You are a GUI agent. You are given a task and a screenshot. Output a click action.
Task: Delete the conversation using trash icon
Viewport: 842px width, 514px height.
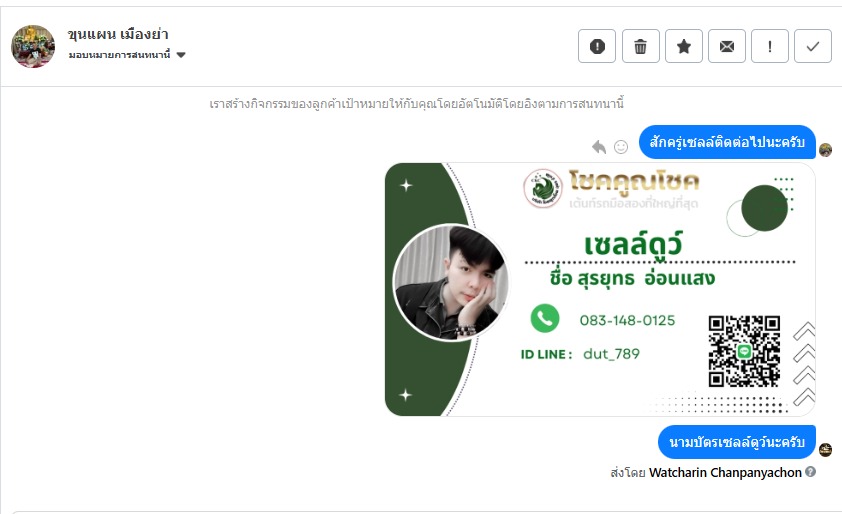pyautogui.click(x=641, y=46)
